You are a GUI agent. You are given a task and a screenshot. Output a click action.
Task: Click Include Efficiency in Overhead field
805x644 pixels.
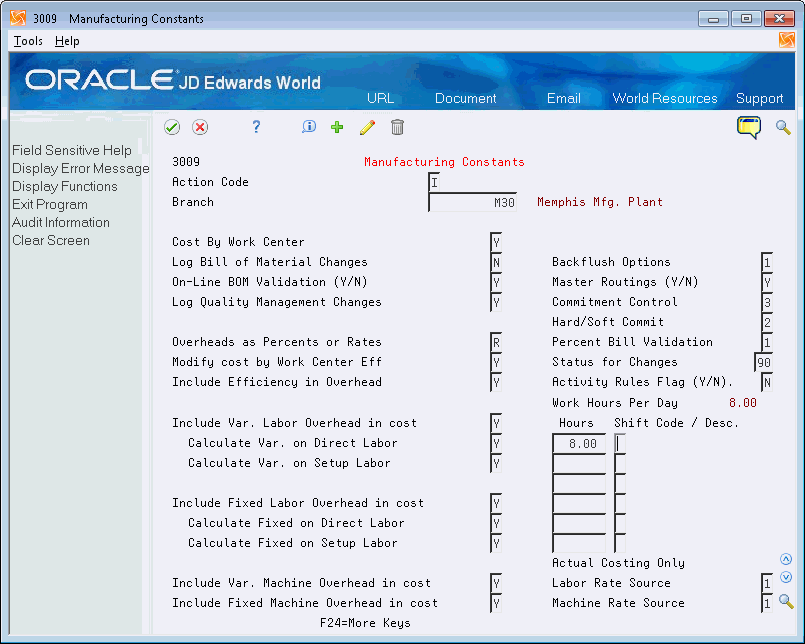(496, 383)
